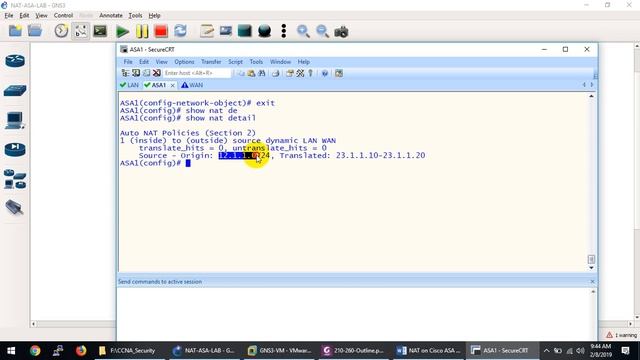Screen dimensions: 640x360
Task: Open SecureCRT Tools menu
Action: [256, 62]
